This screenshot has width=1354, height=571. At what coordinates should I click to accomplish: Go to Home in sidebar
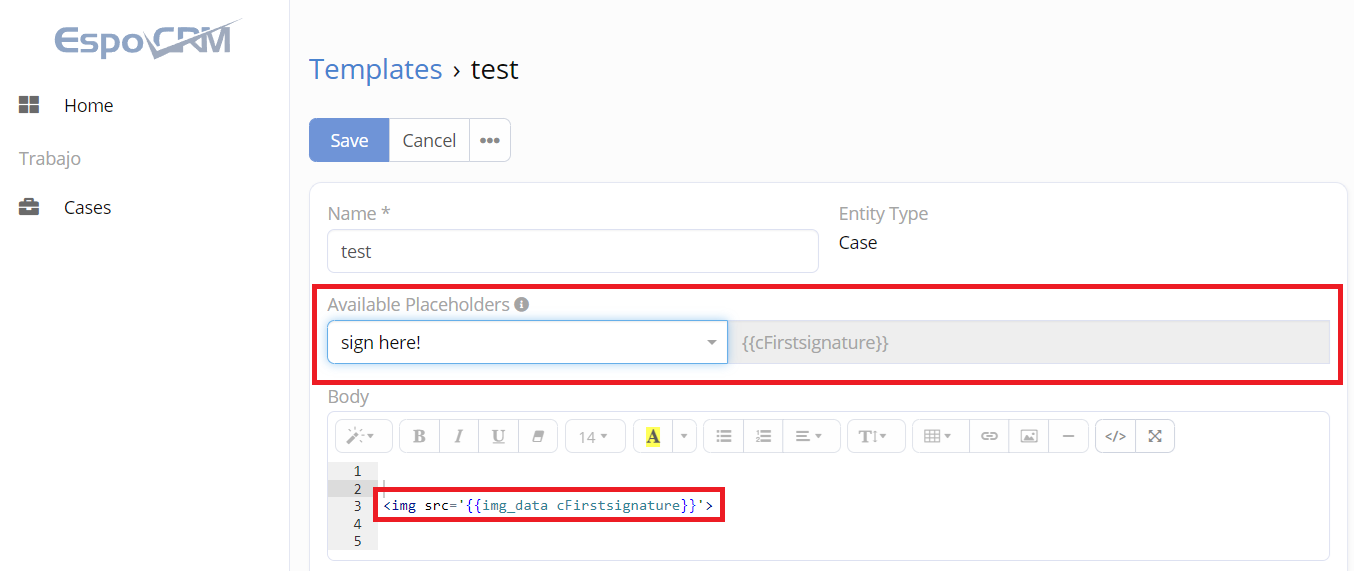88,105
